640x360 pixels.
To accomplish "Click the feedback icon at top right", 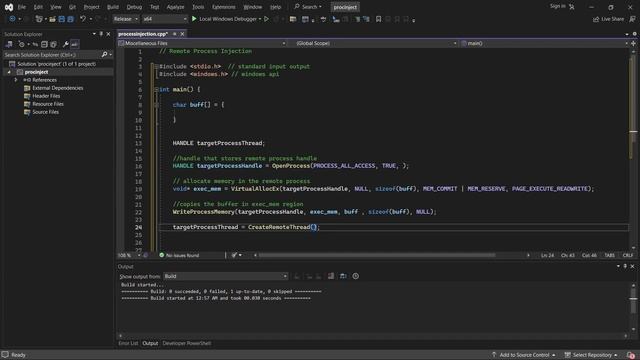I will point(632,19).
